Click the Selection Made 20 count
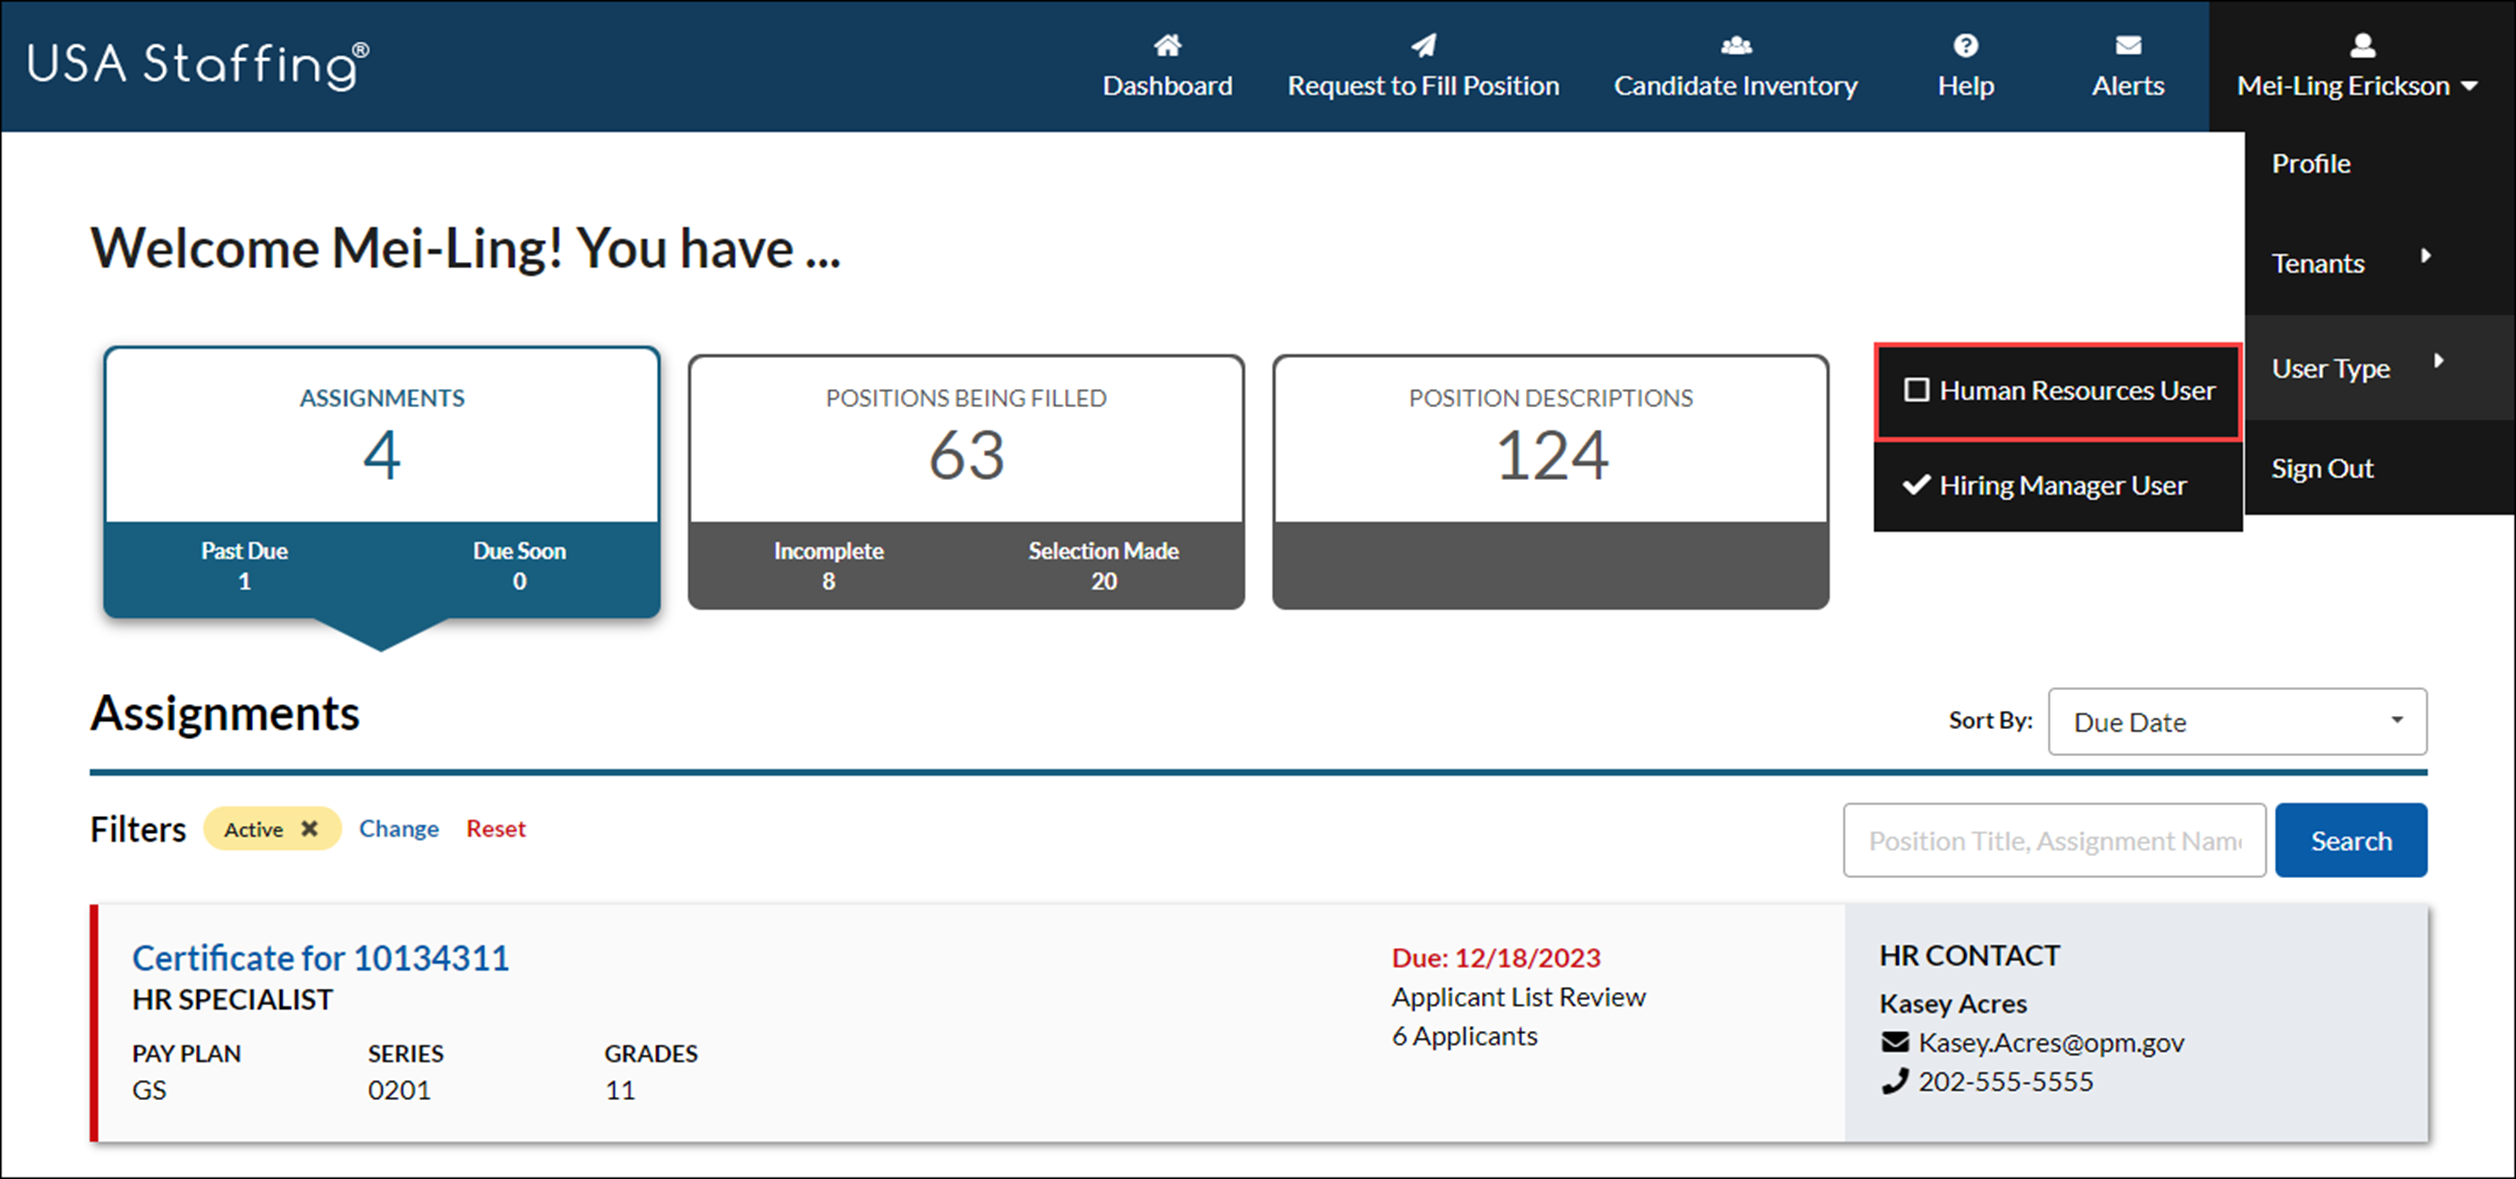This screenshot has height=1179, width=2516. (x=1103, y=565)
